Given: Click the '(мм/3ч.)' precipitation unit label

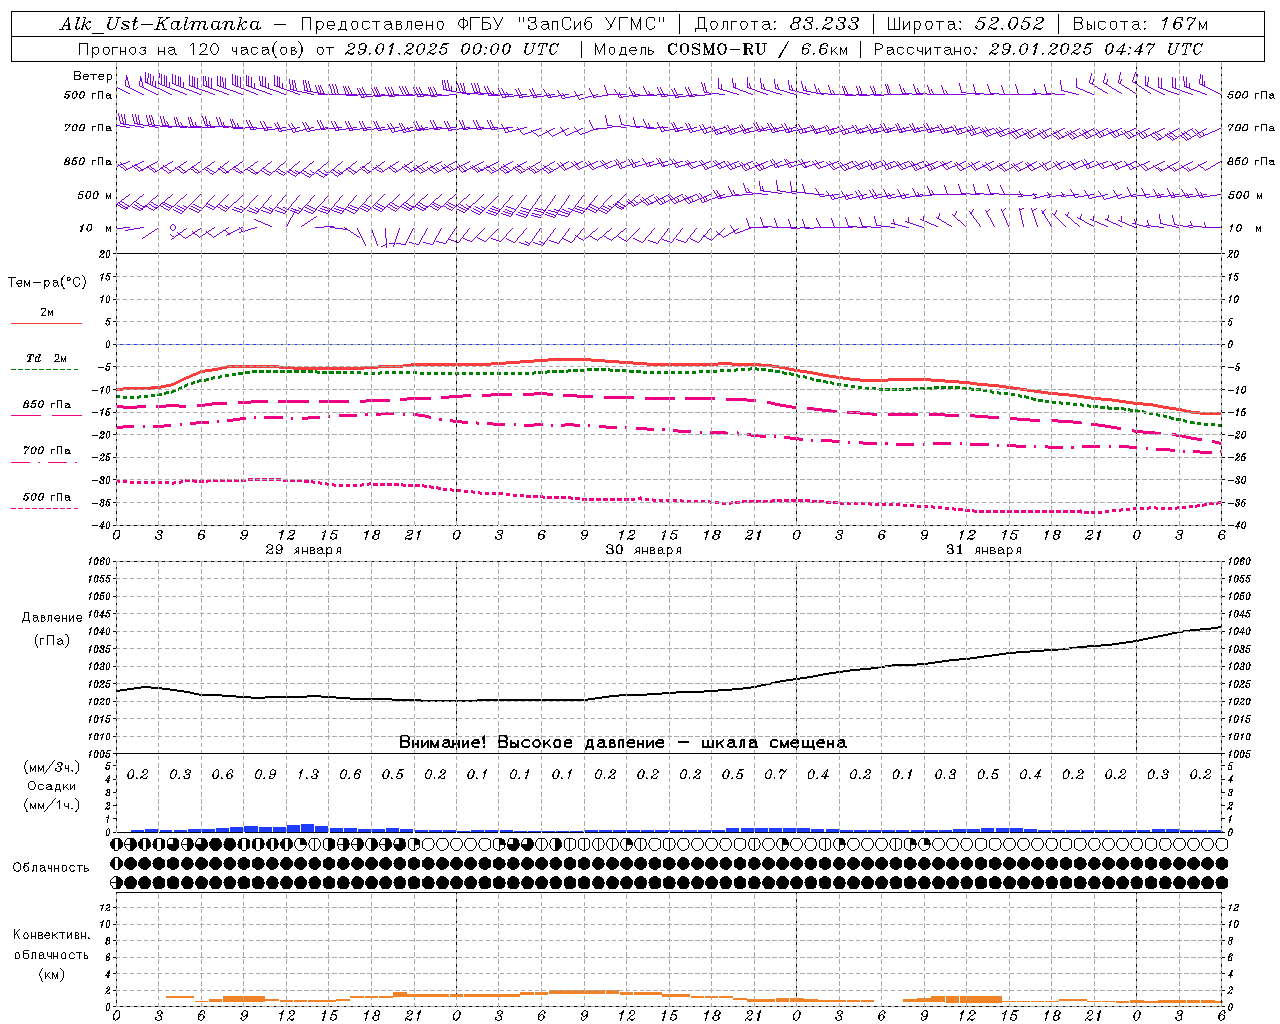Looking at the screenshot, I should click(x=52, y=767).
